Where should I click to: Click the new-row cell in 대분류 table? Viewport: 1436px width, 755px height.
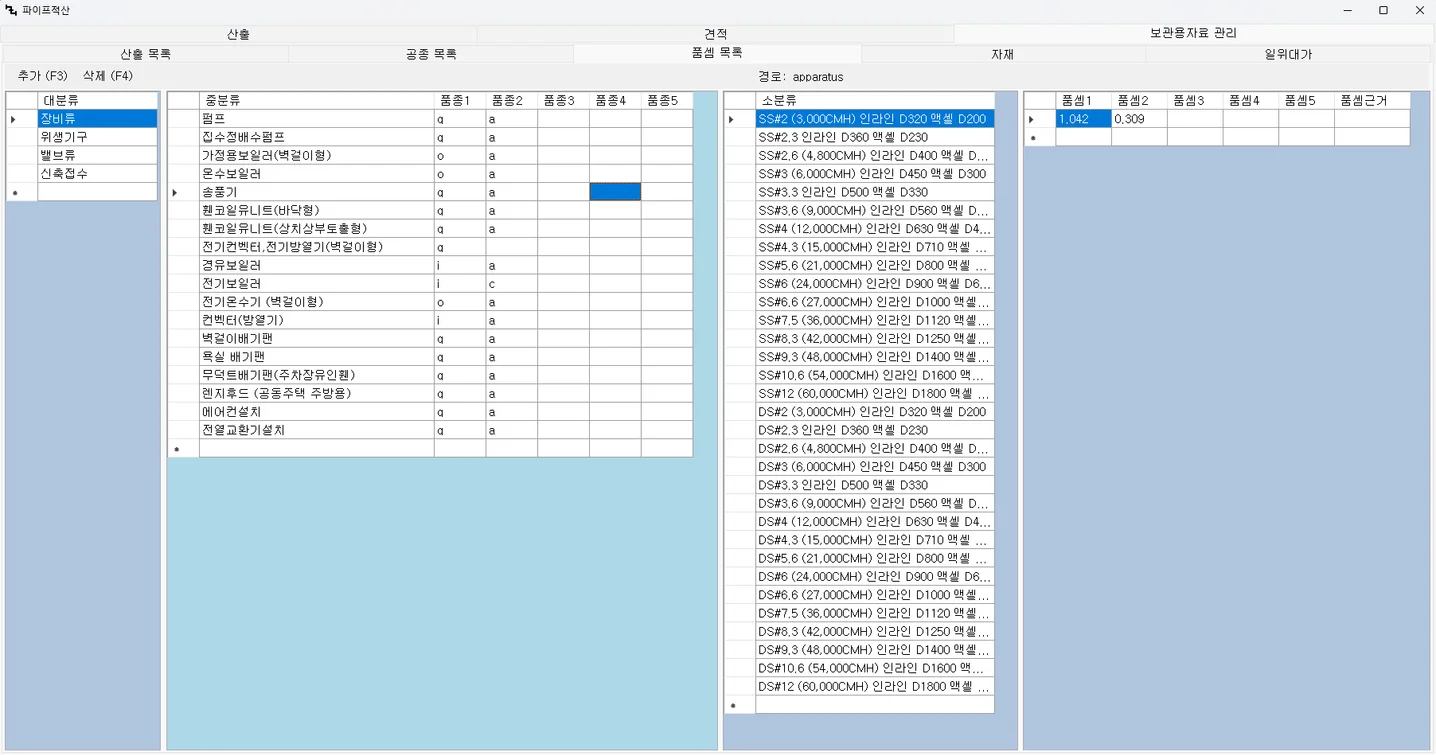coord(97,192)
